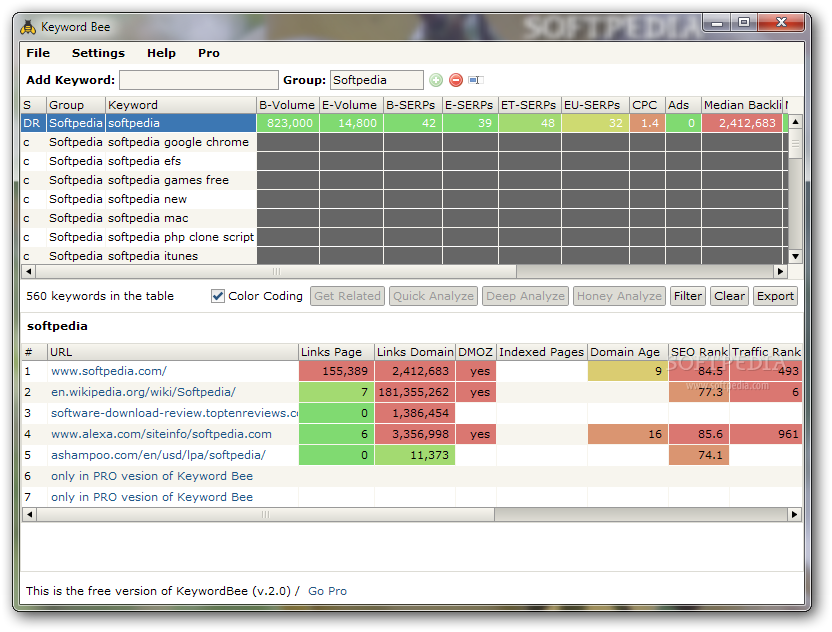Toggle the Color Coding checkbox
The width and height of the screenshot is (832, 632).
click(x=218, y=296)
